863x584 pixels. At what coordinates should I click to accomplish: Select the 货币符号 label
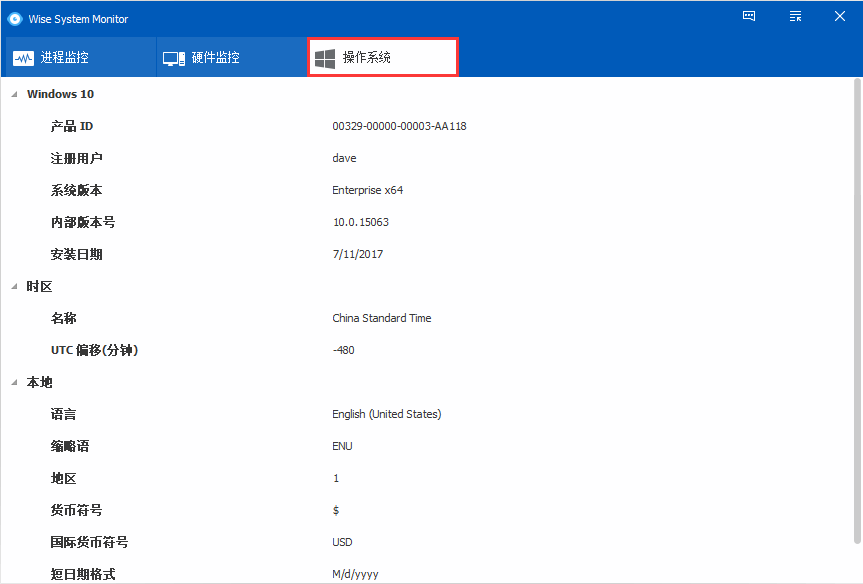pos(77,510)
